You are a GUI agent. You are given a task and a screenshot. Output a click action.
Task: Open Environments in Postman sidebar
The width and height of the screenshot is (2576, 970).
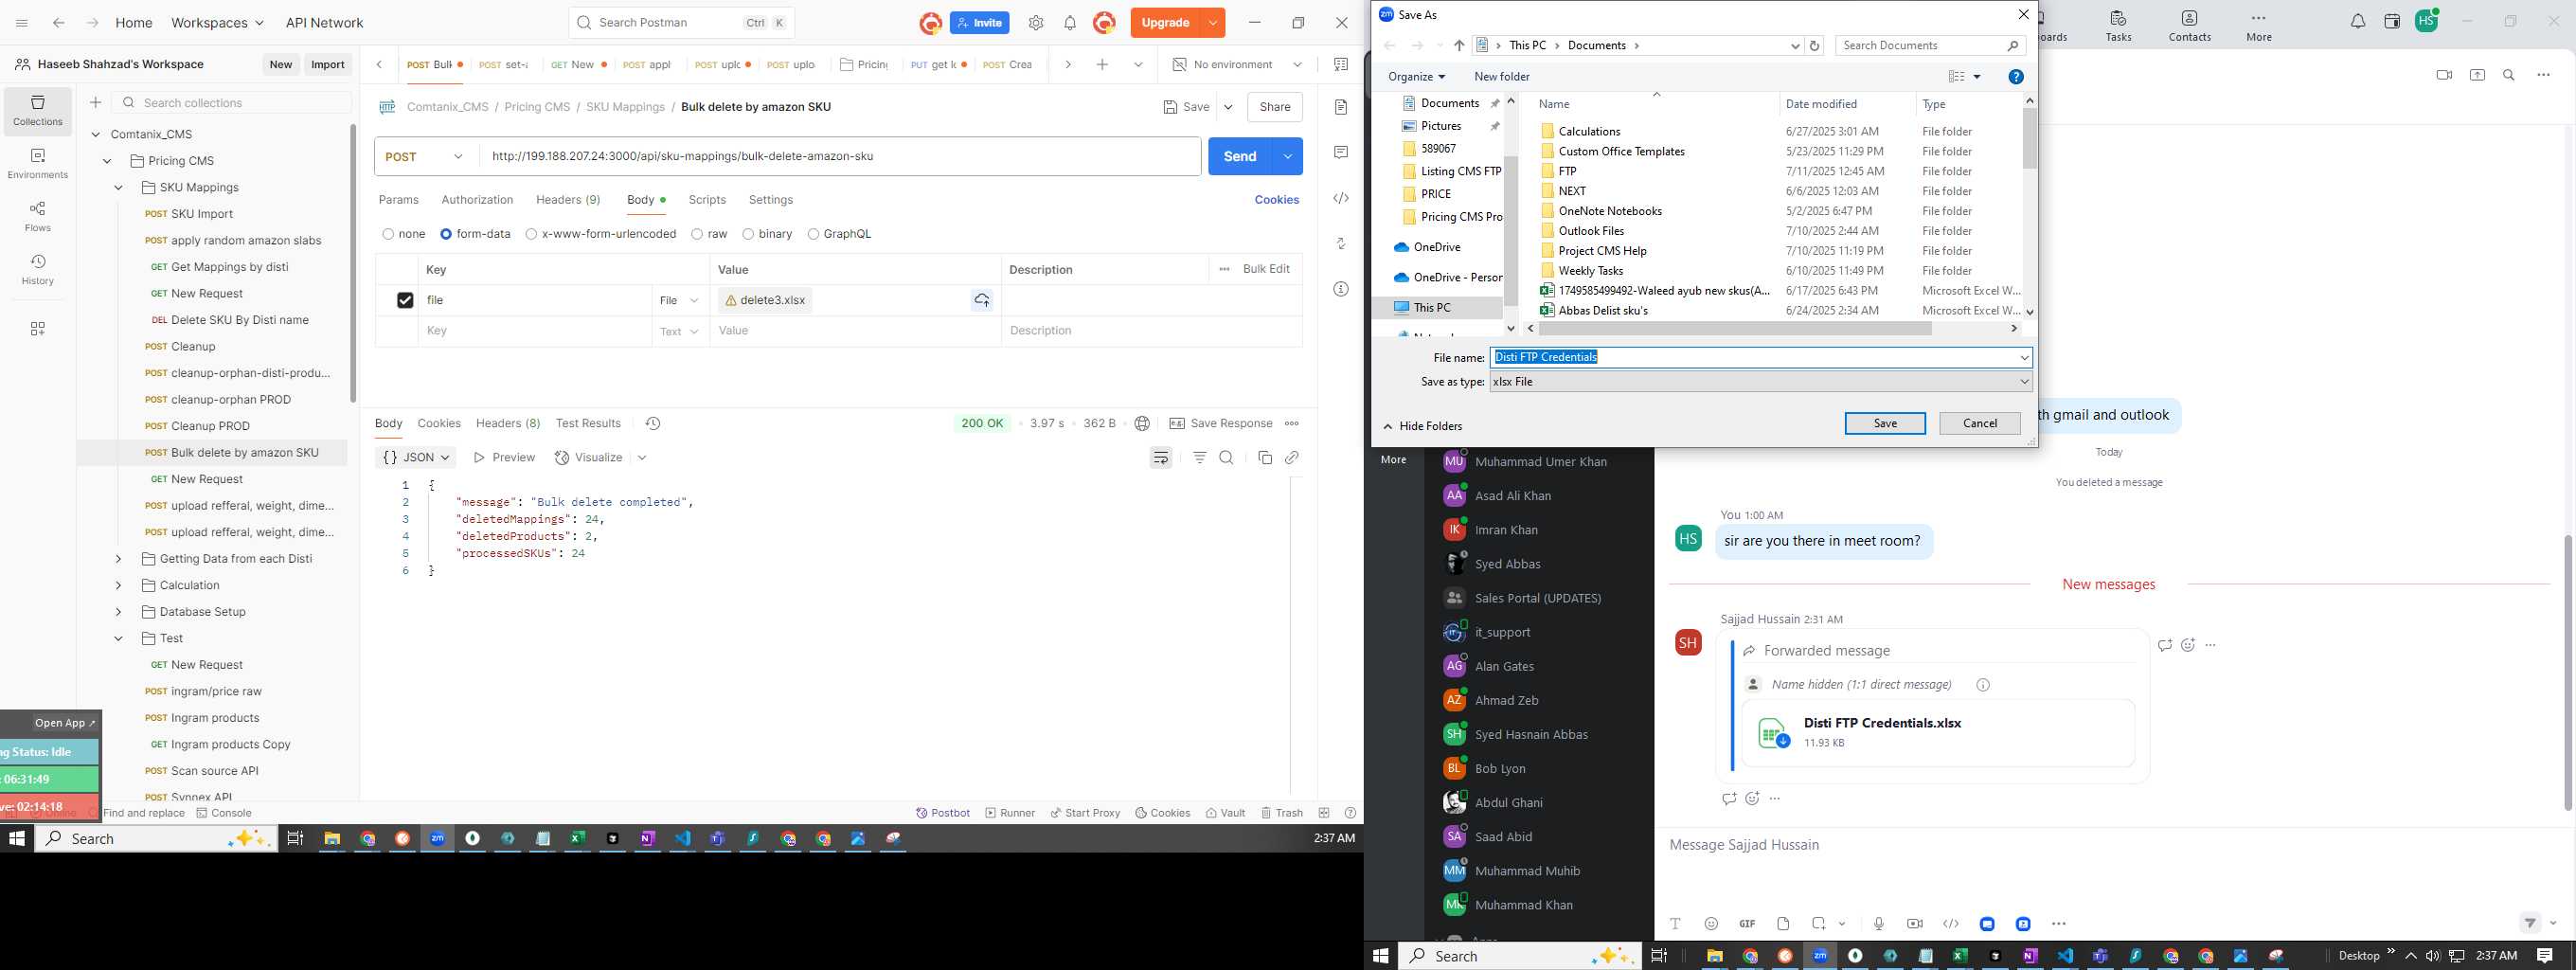[38, 163]
